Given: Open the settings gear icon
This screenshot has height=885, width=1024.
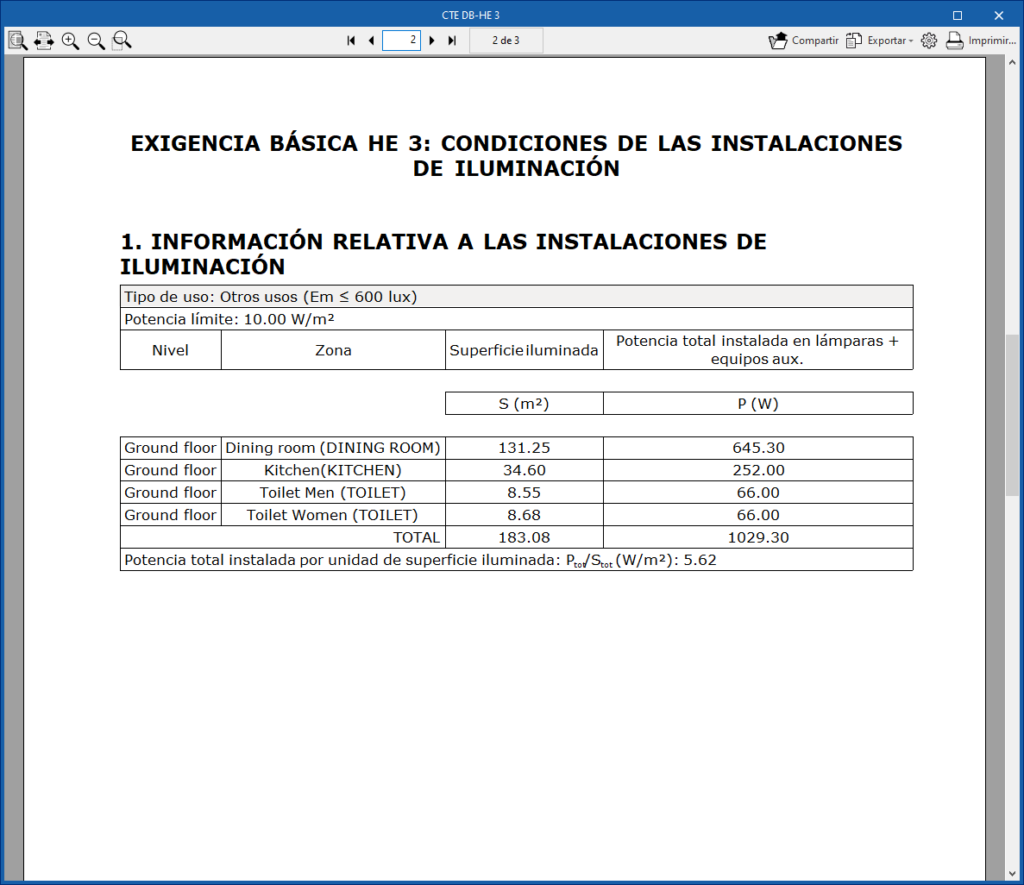Looking at the screenshot, I should pos(929,40).
